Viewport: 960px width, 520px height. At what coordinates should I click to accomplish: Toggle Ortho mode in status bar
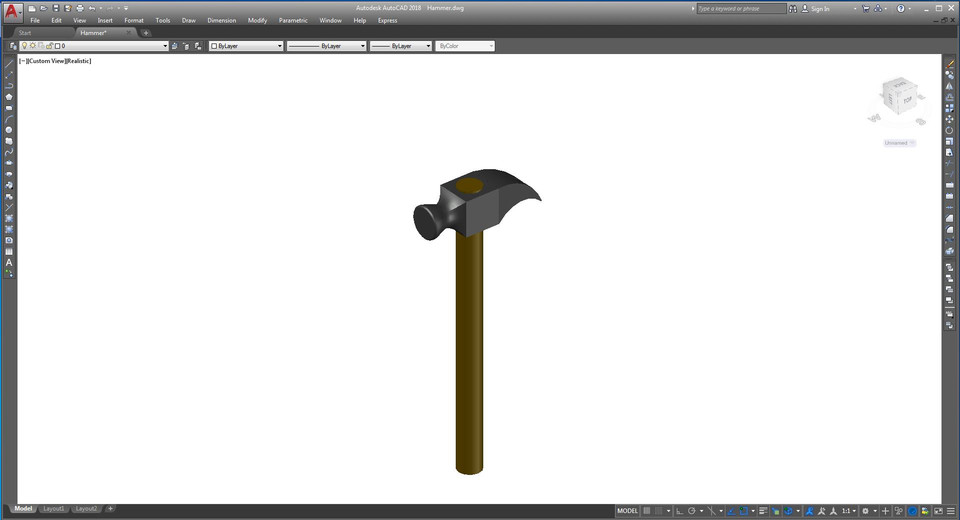tap(680, 511)
